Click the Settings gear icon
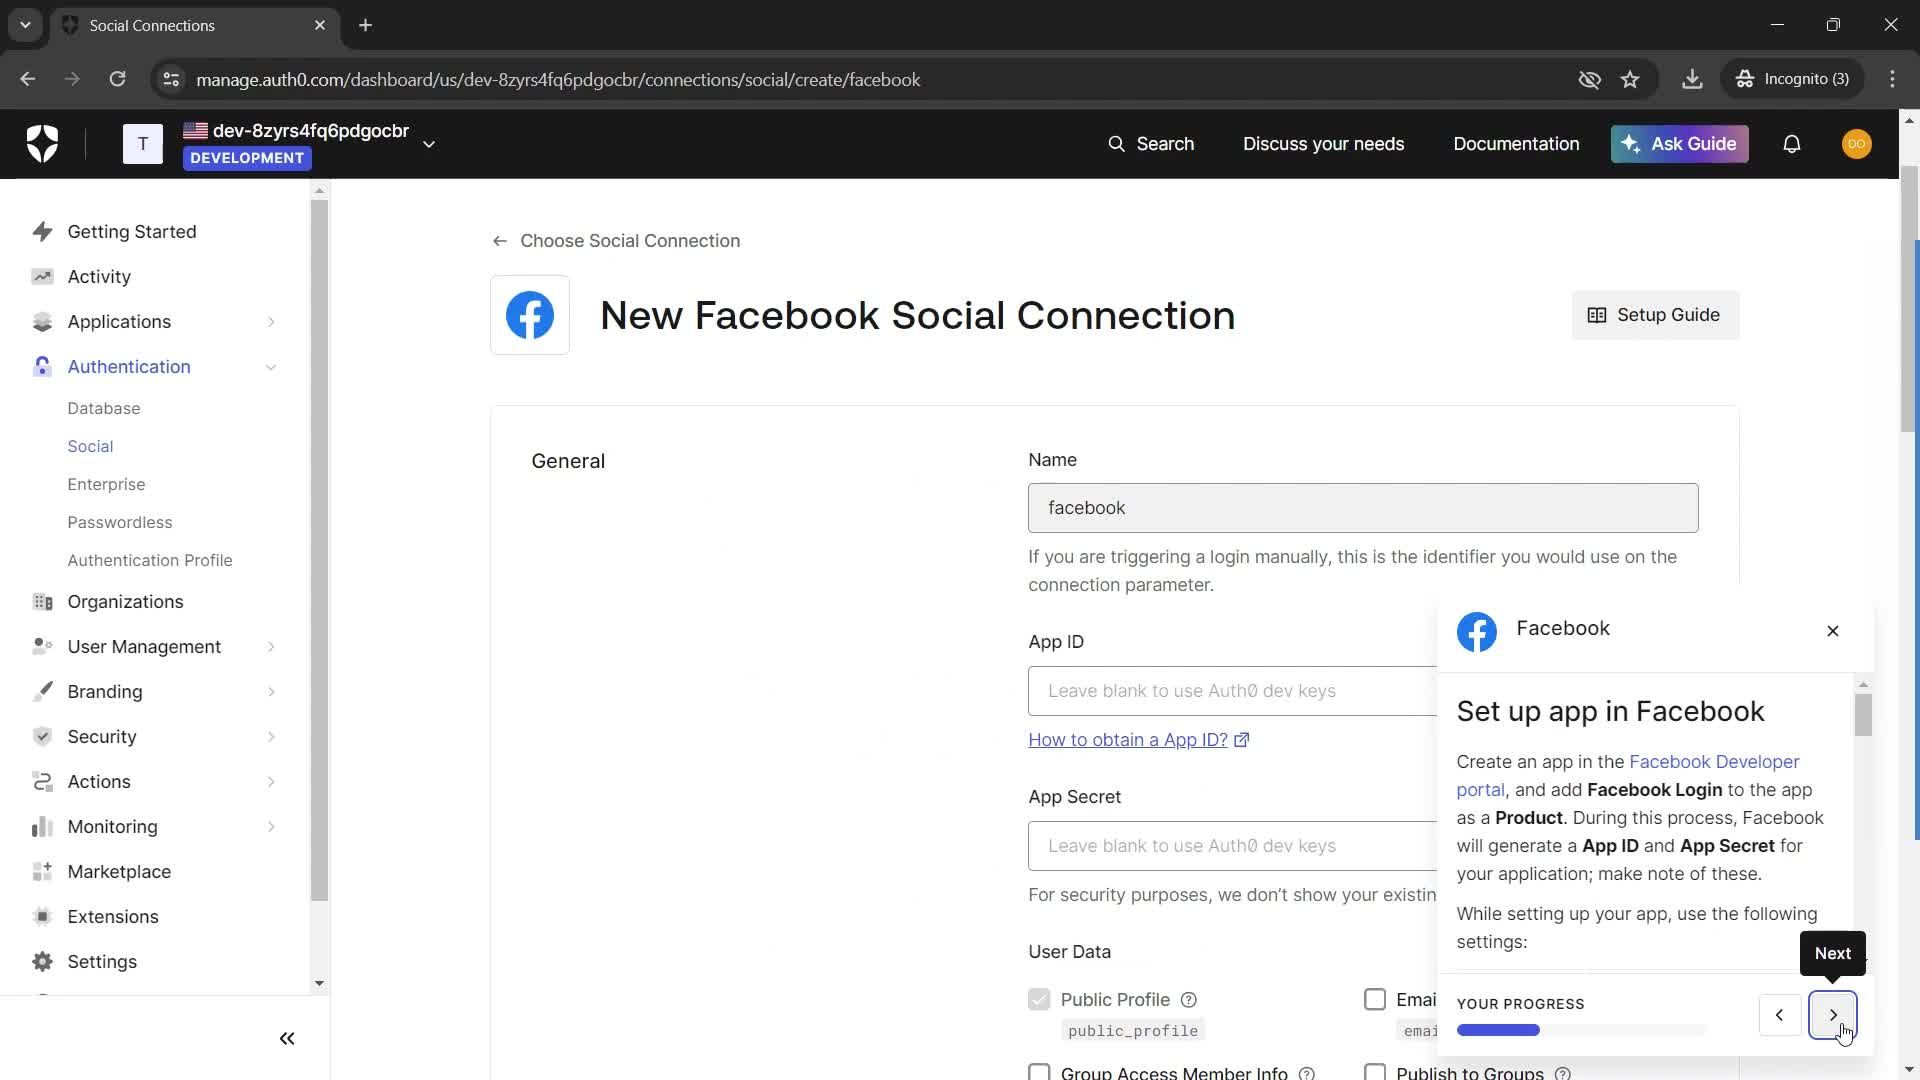 pyautogui.click(x=42, y=962)
